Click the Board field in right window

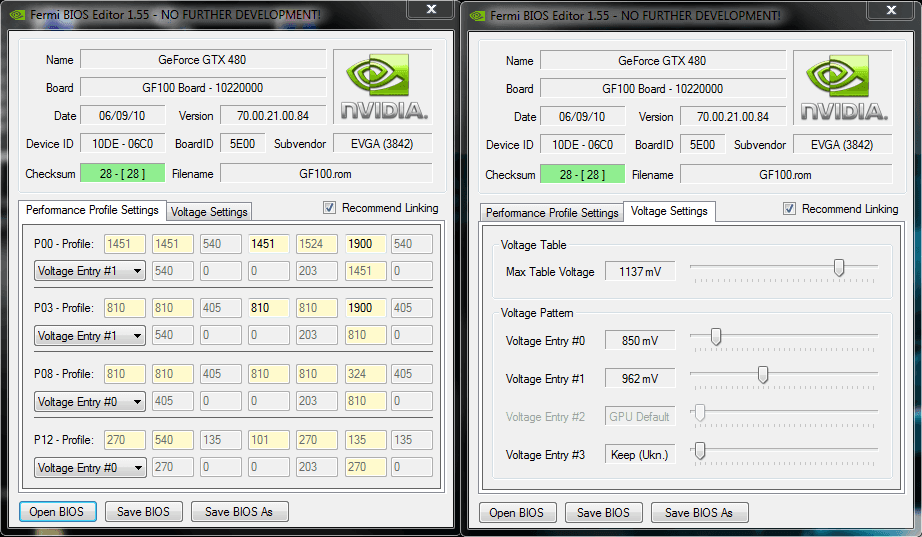tap(663, 89)
